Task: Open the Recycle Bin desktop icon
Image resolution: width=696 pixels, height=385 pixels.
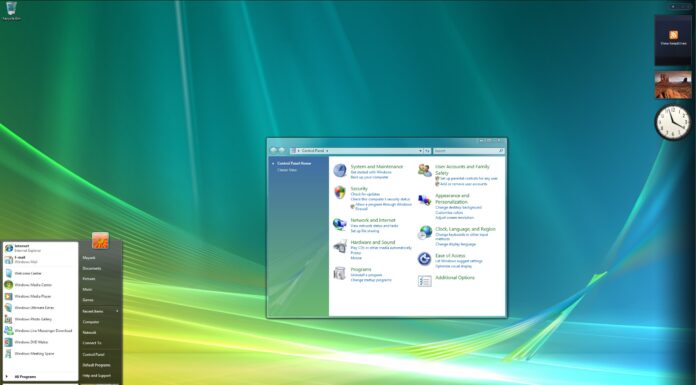Action: pos(11,10)
